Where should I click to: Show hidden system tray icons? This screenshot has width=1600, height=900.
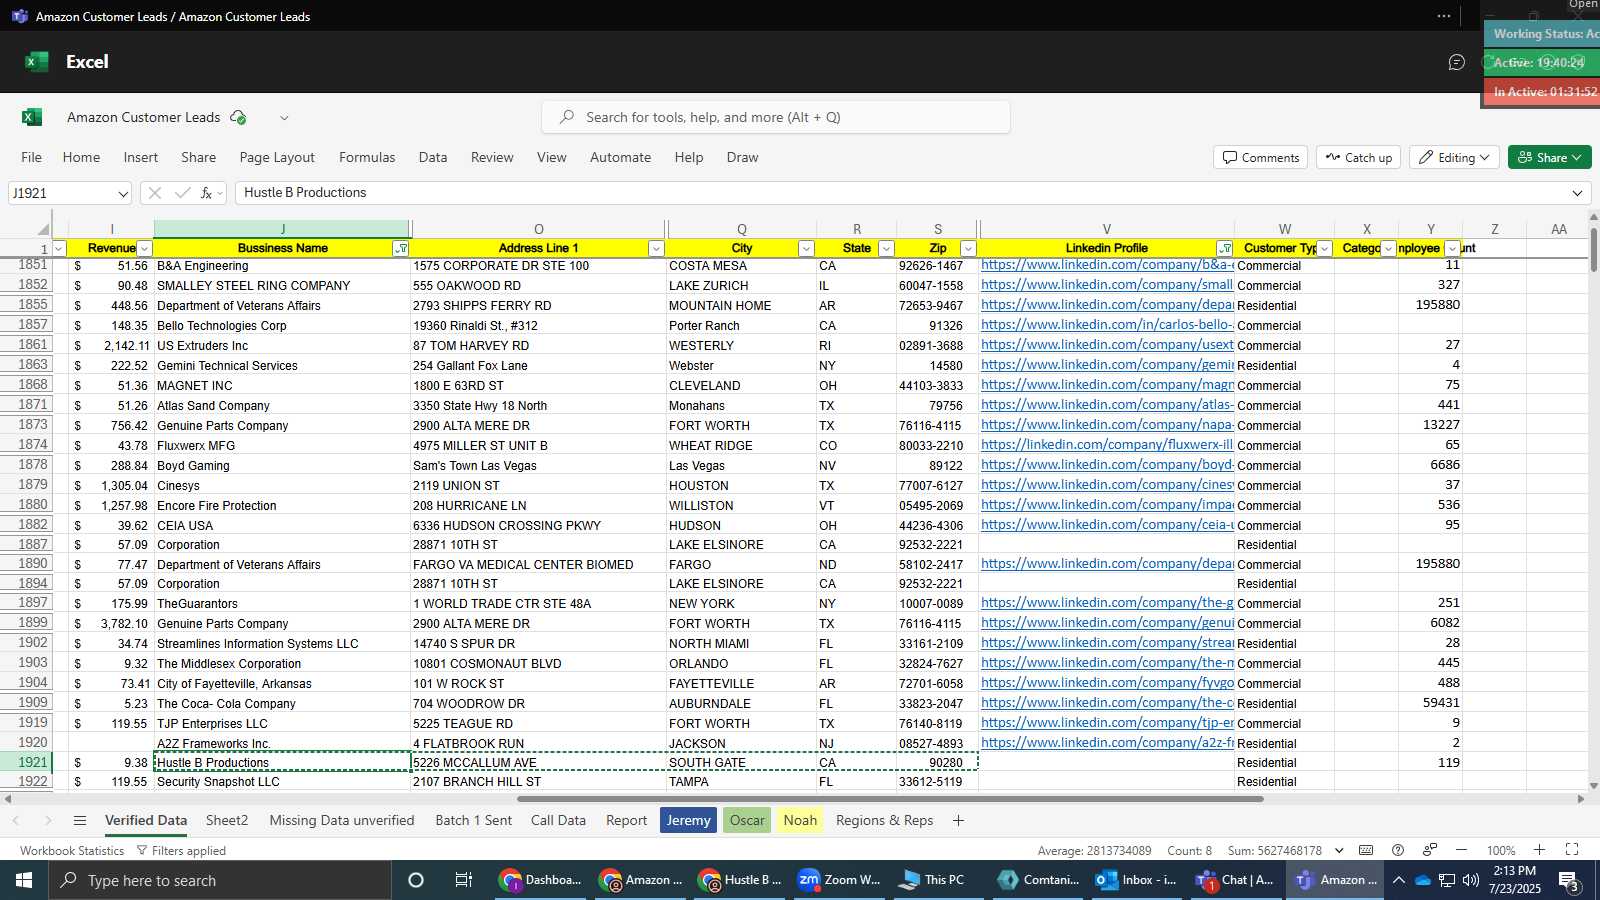1398,880
